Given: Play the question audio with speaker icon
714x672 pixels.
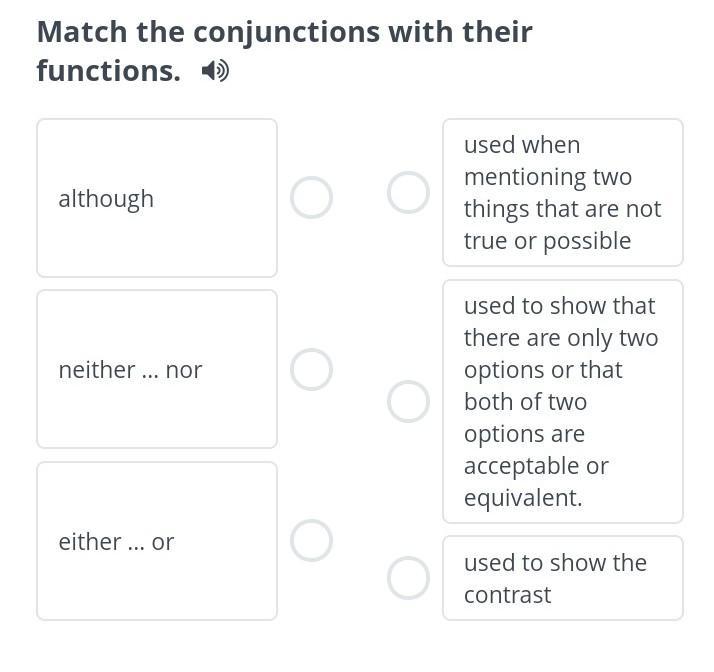Looking at the screenshot, I should click(214, 71).
